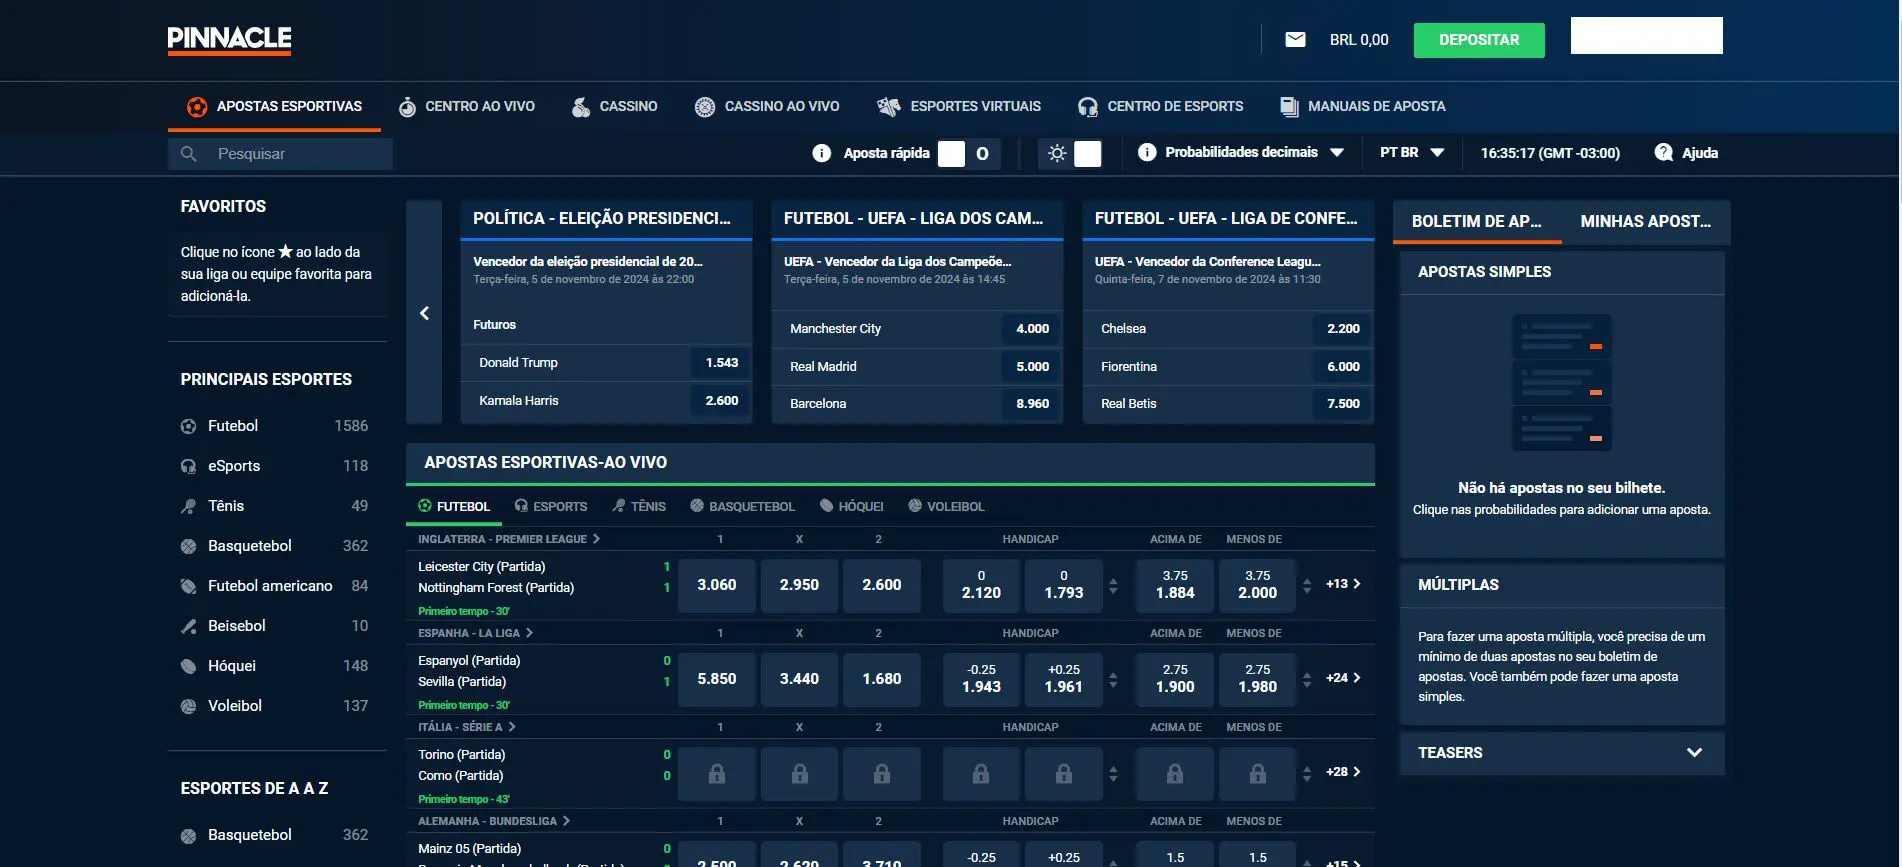The height and width of the screenshot is (867, 1902).
Task: Open the Probabilidades decimais dropdown
Action: [1240, 153]
